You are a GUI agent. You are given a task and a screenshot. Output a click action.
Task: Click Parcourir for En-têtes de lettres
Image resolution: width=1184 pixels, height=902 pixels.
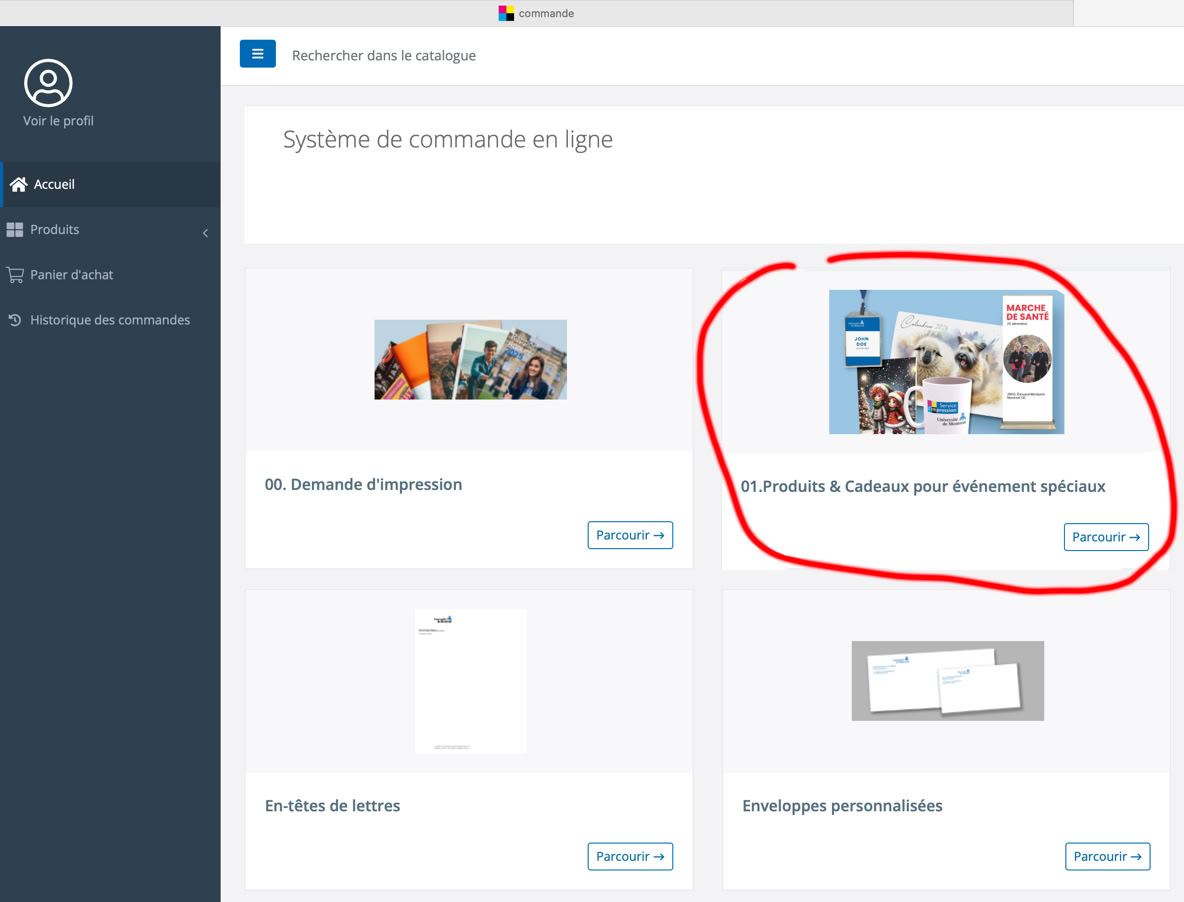630,856
